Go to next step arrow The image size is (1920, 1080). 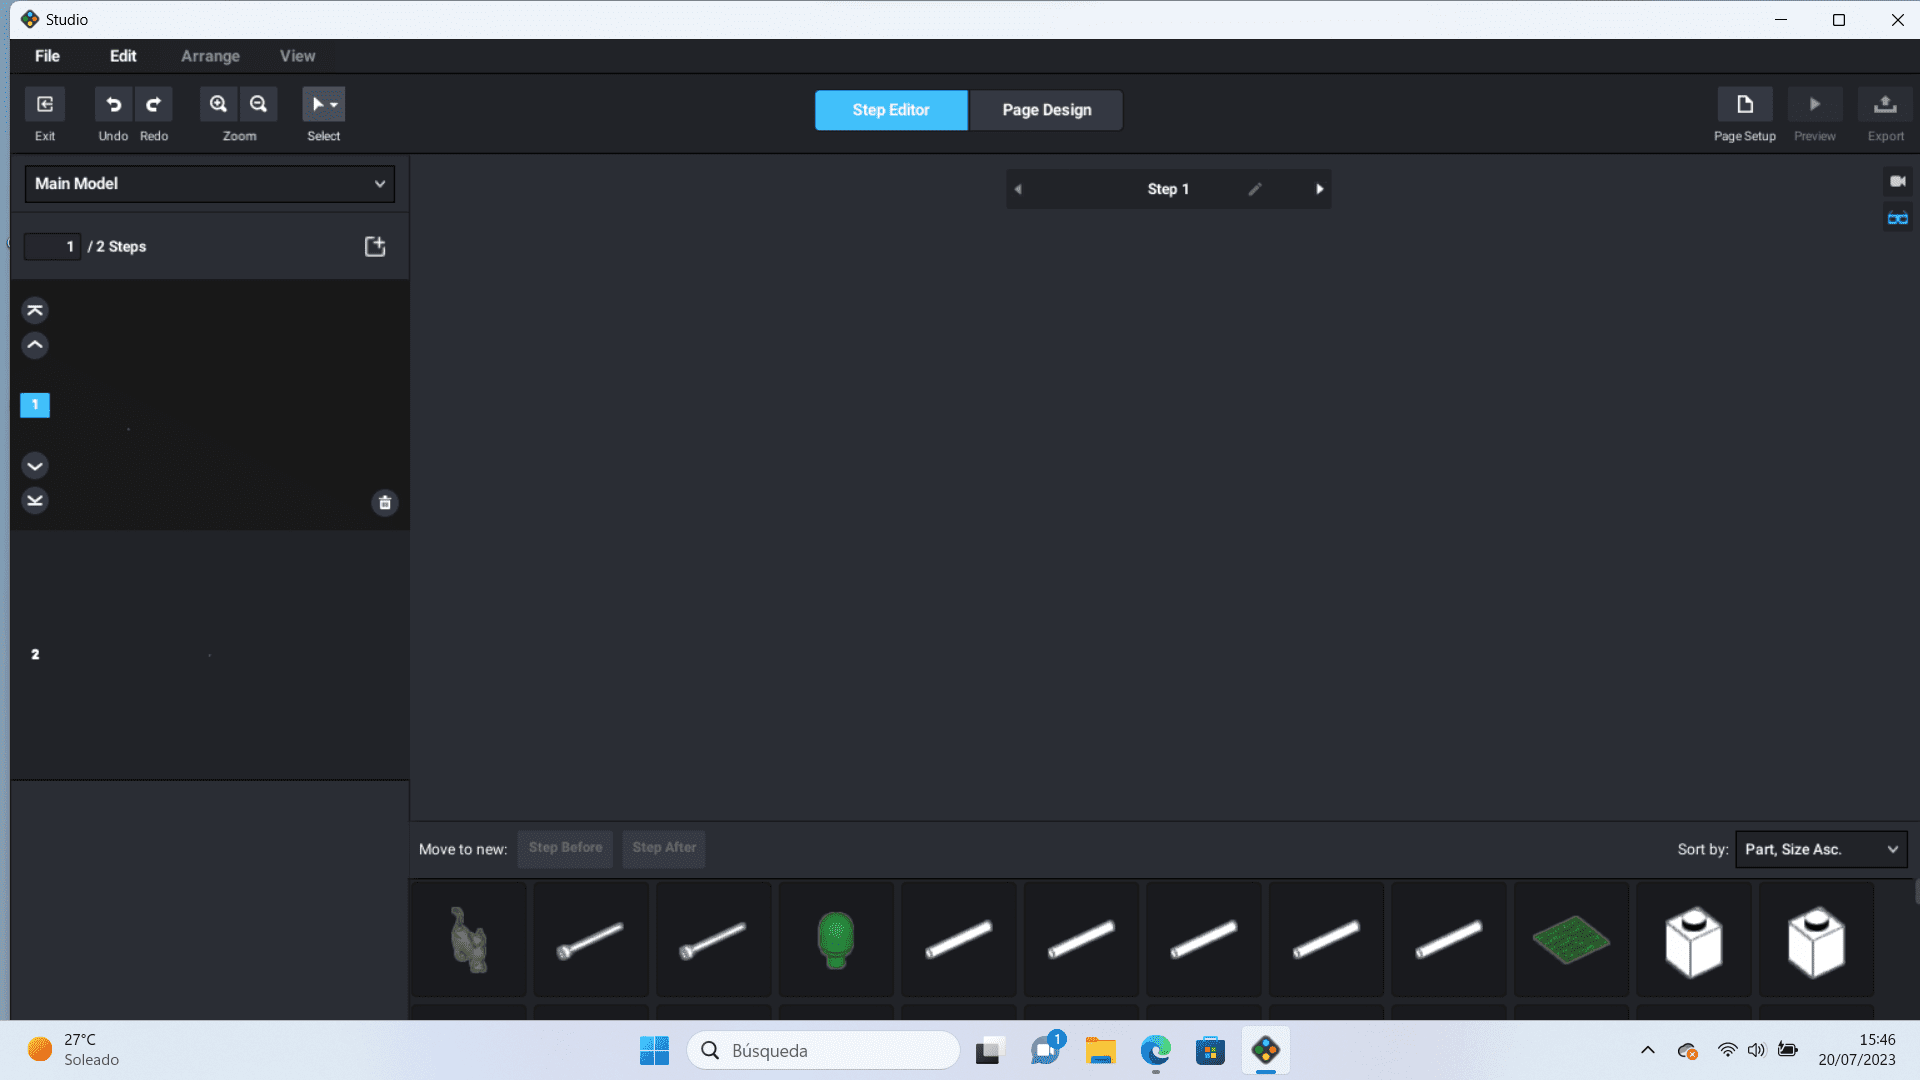pos(1319,189)
